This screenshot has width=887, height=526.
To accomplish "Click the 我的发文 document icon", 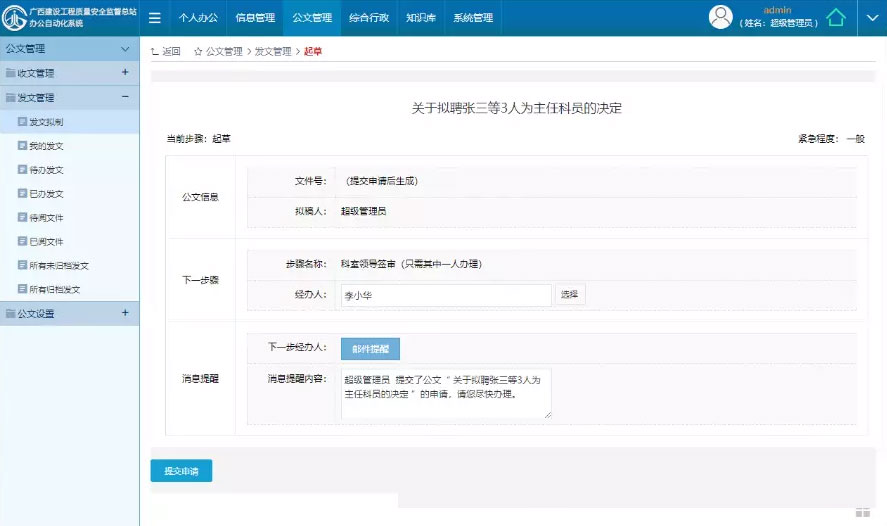I will 22,146.
